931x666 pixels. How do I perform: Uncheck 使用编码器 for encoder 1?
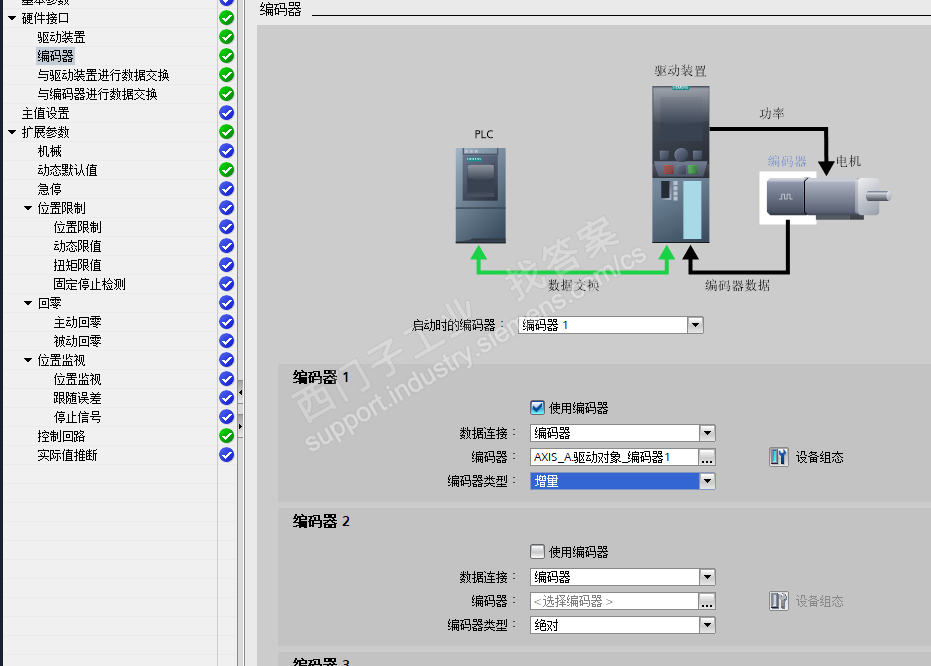point(537,408)
